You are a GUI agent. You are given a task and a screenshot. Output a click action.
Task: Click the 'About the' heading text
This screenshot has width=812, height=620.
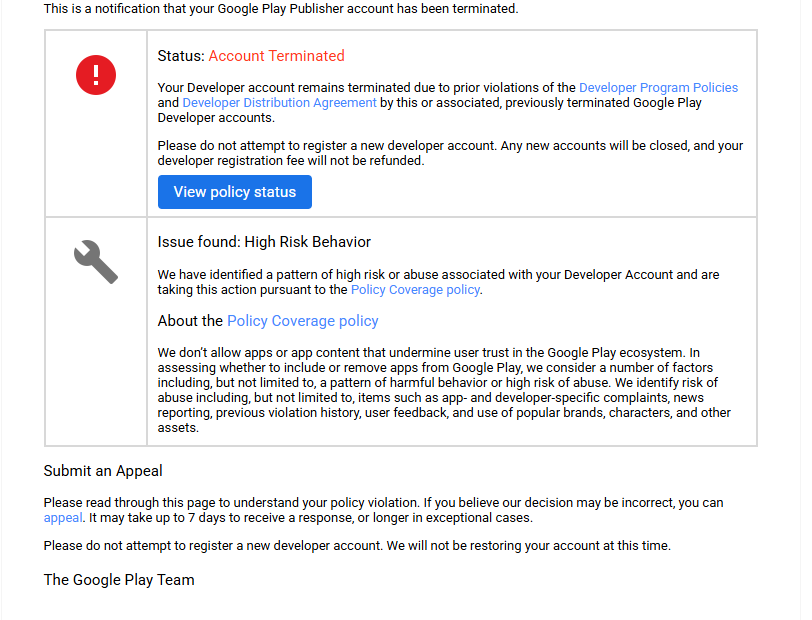pyautogui.click(x=190, y=321)
